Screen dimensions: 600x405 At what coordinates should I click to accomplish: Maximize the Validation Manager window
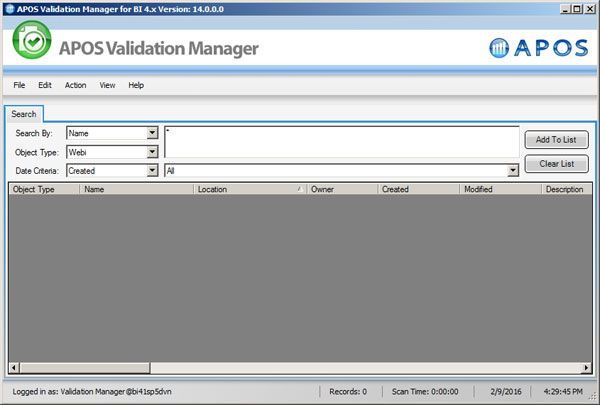pyautogui.click(x=577, y=9)
